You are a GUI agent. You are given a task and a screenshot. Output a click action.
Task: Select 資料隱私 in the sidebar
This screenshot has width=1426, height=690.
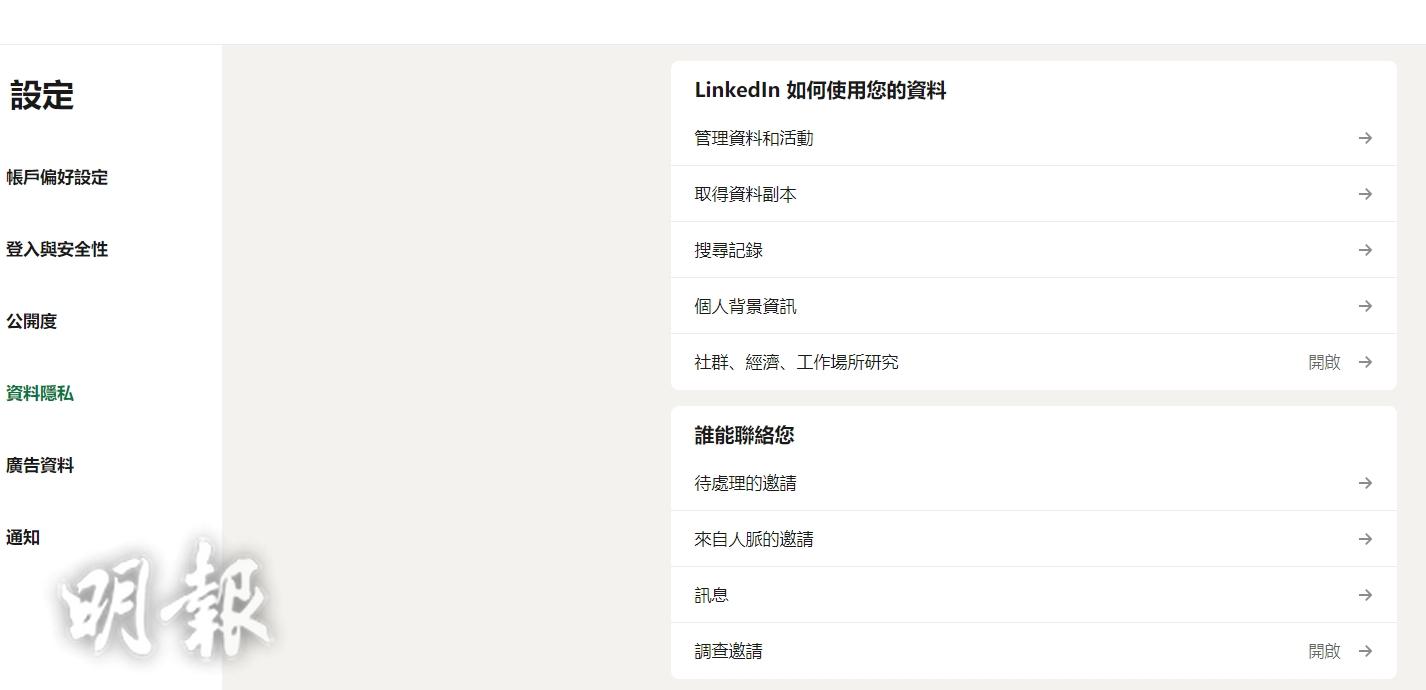(40, 393)
